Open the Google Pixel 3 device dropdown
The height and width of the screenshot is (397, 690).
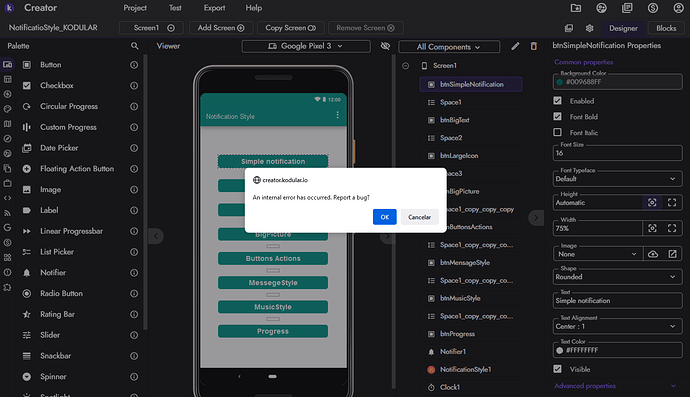(306, 46)
